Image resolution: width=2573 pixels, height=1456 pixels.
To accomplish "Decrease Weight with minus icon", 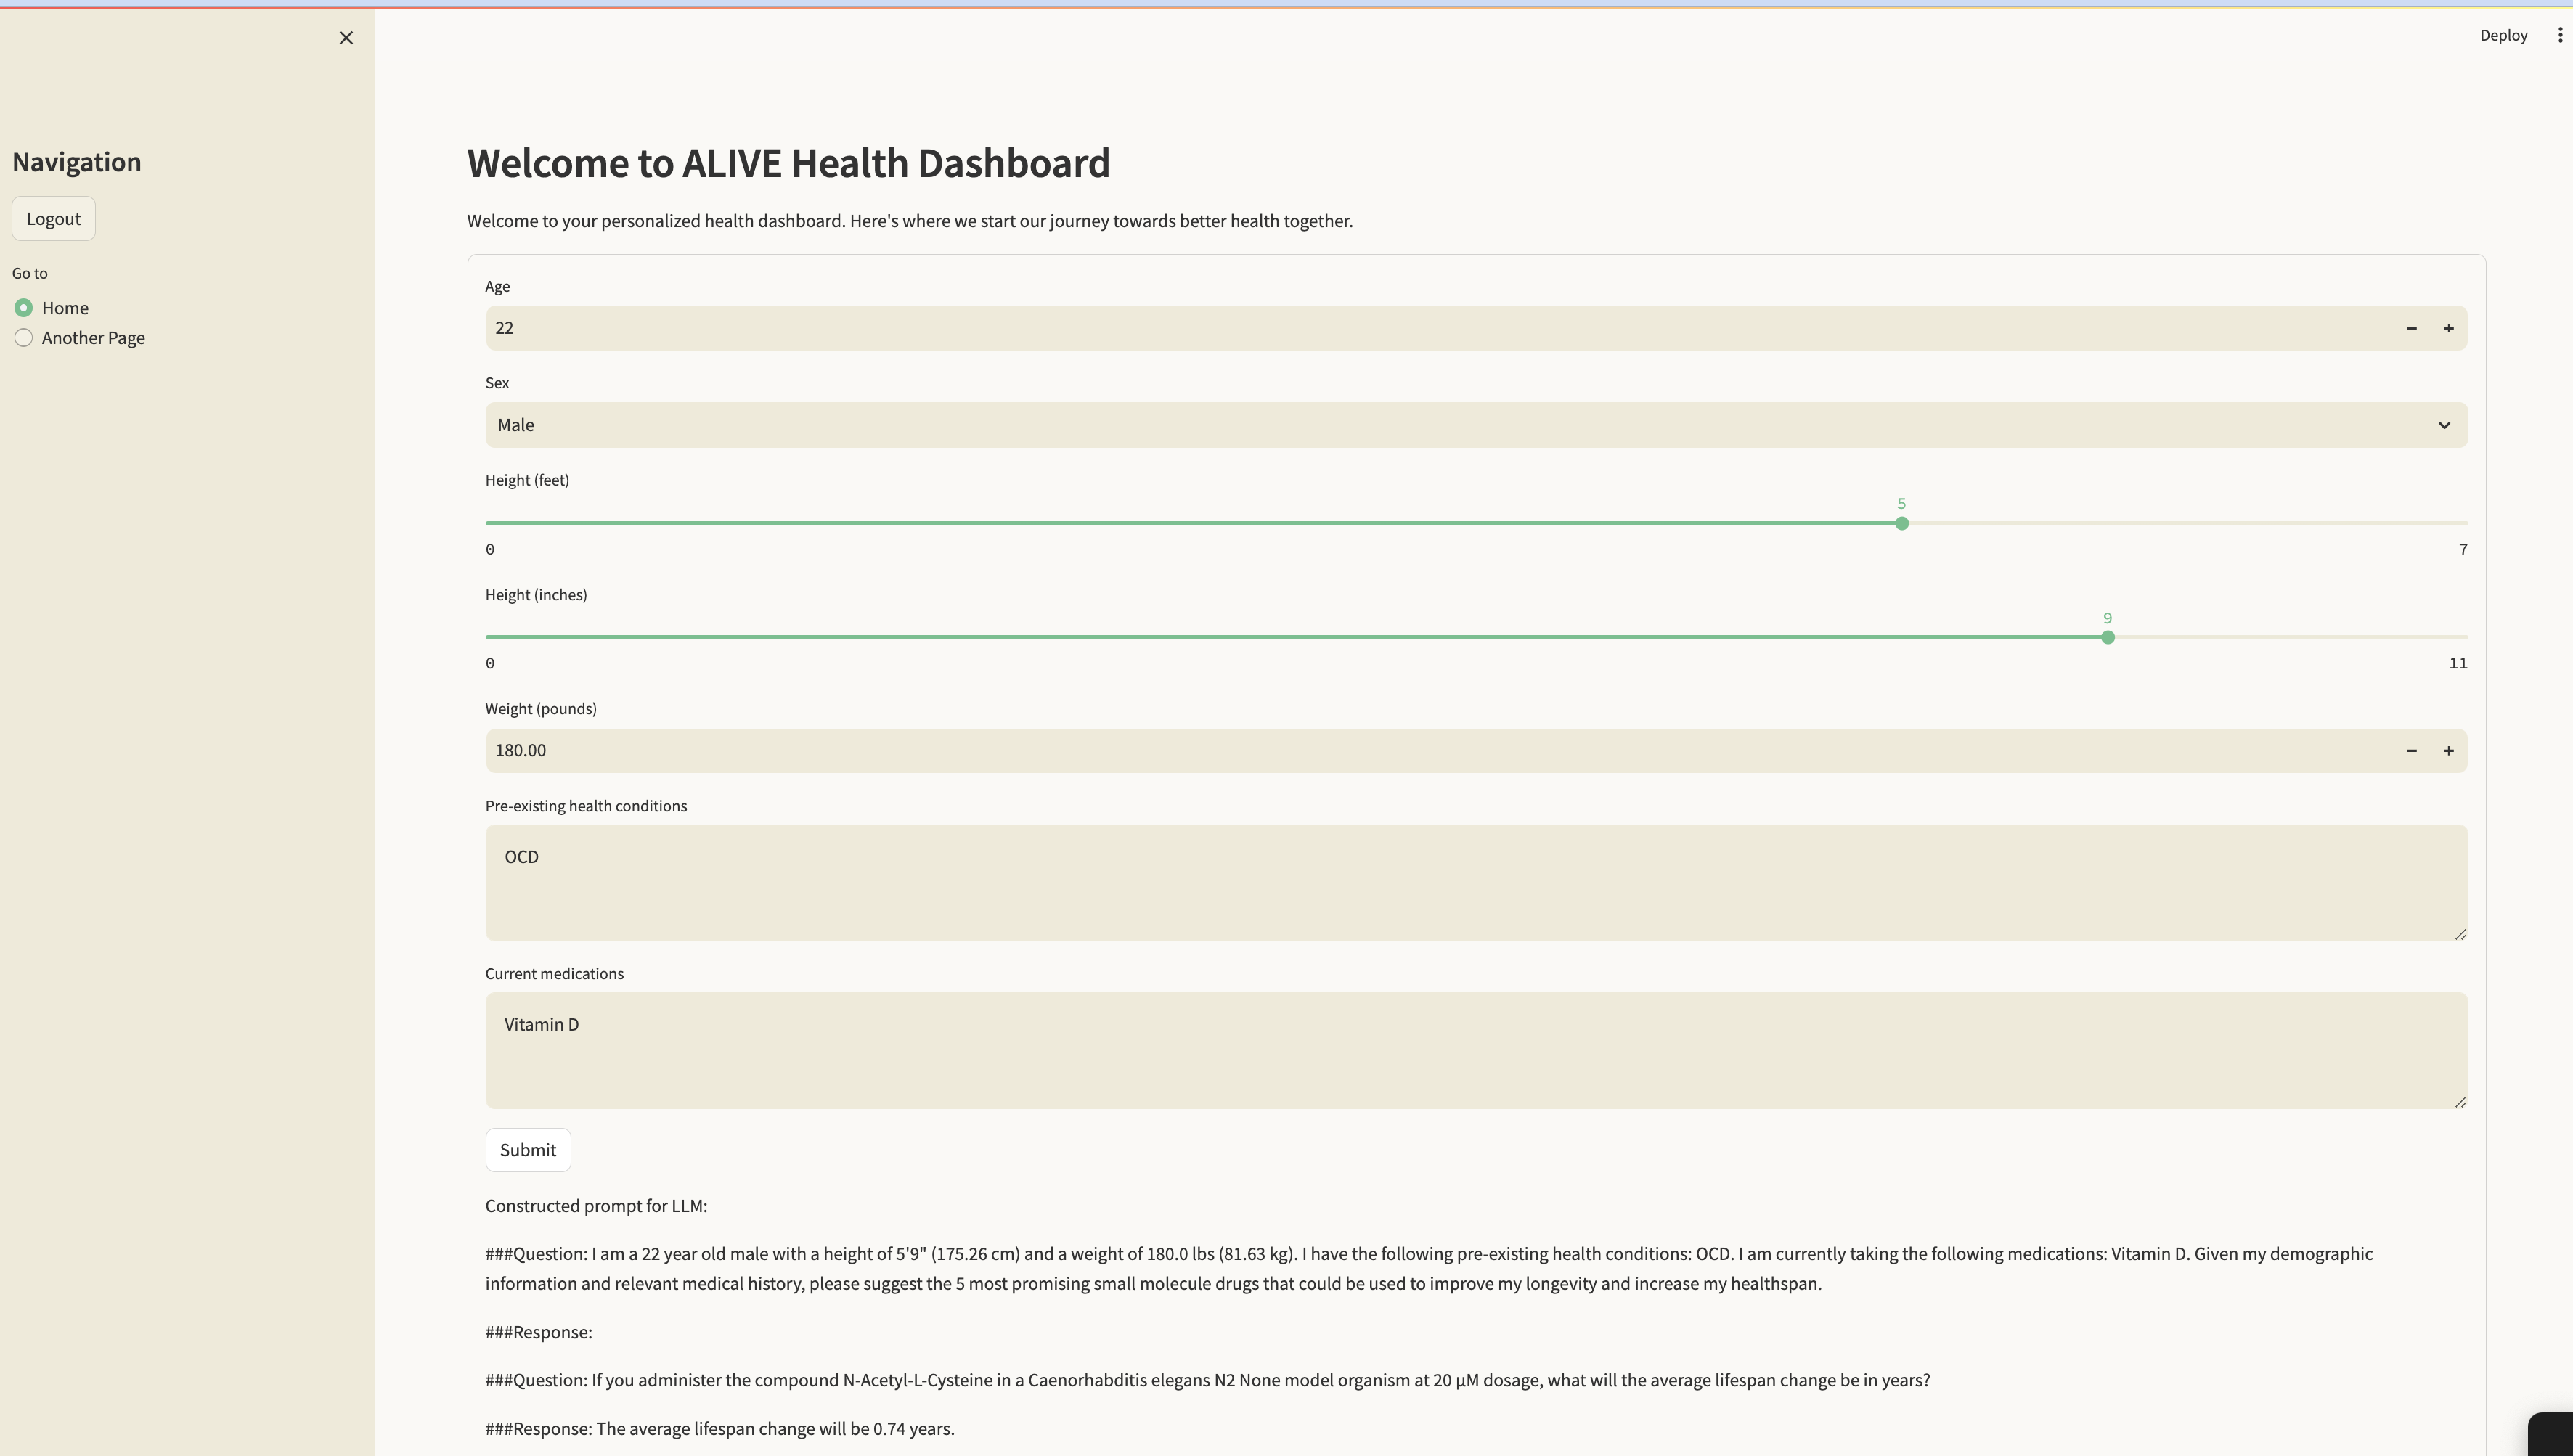I will click(x=2411, y=751).
